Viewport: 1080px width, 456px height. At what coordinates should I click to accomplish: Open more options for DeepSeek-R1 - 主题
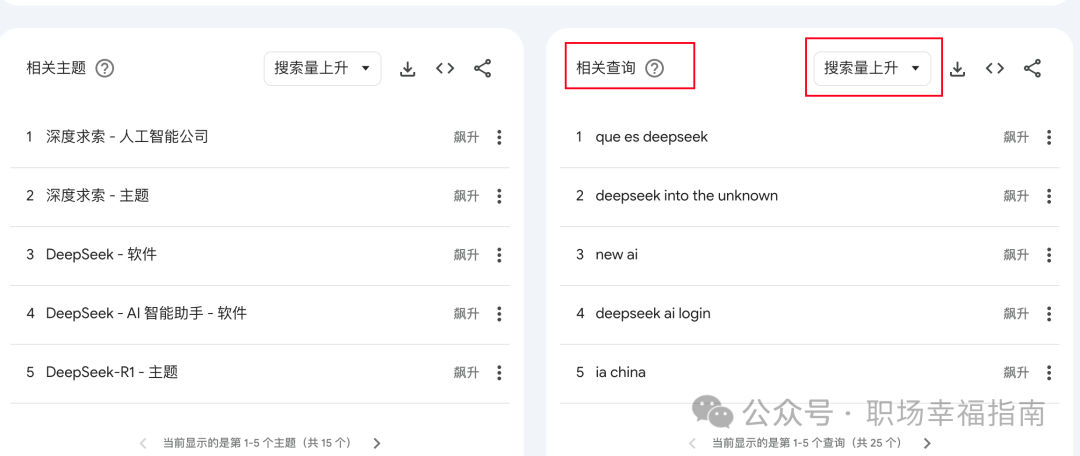pyautogui.click(x=499, y=373)
